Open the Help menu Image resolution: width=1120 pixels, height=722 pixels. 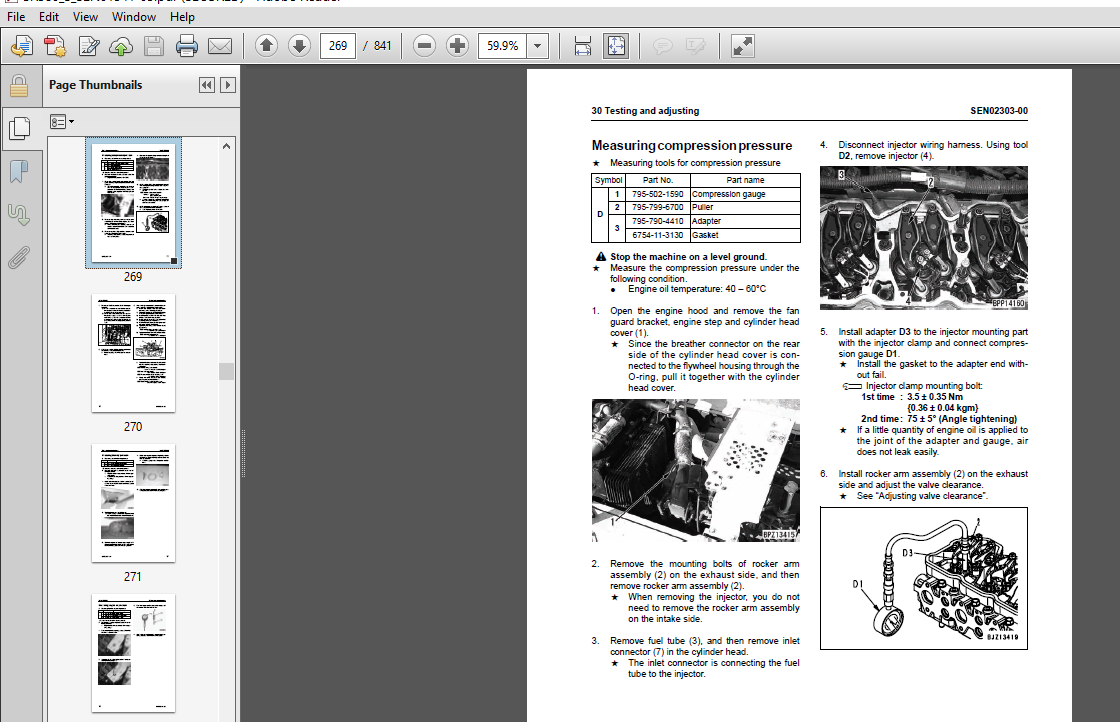182,16
